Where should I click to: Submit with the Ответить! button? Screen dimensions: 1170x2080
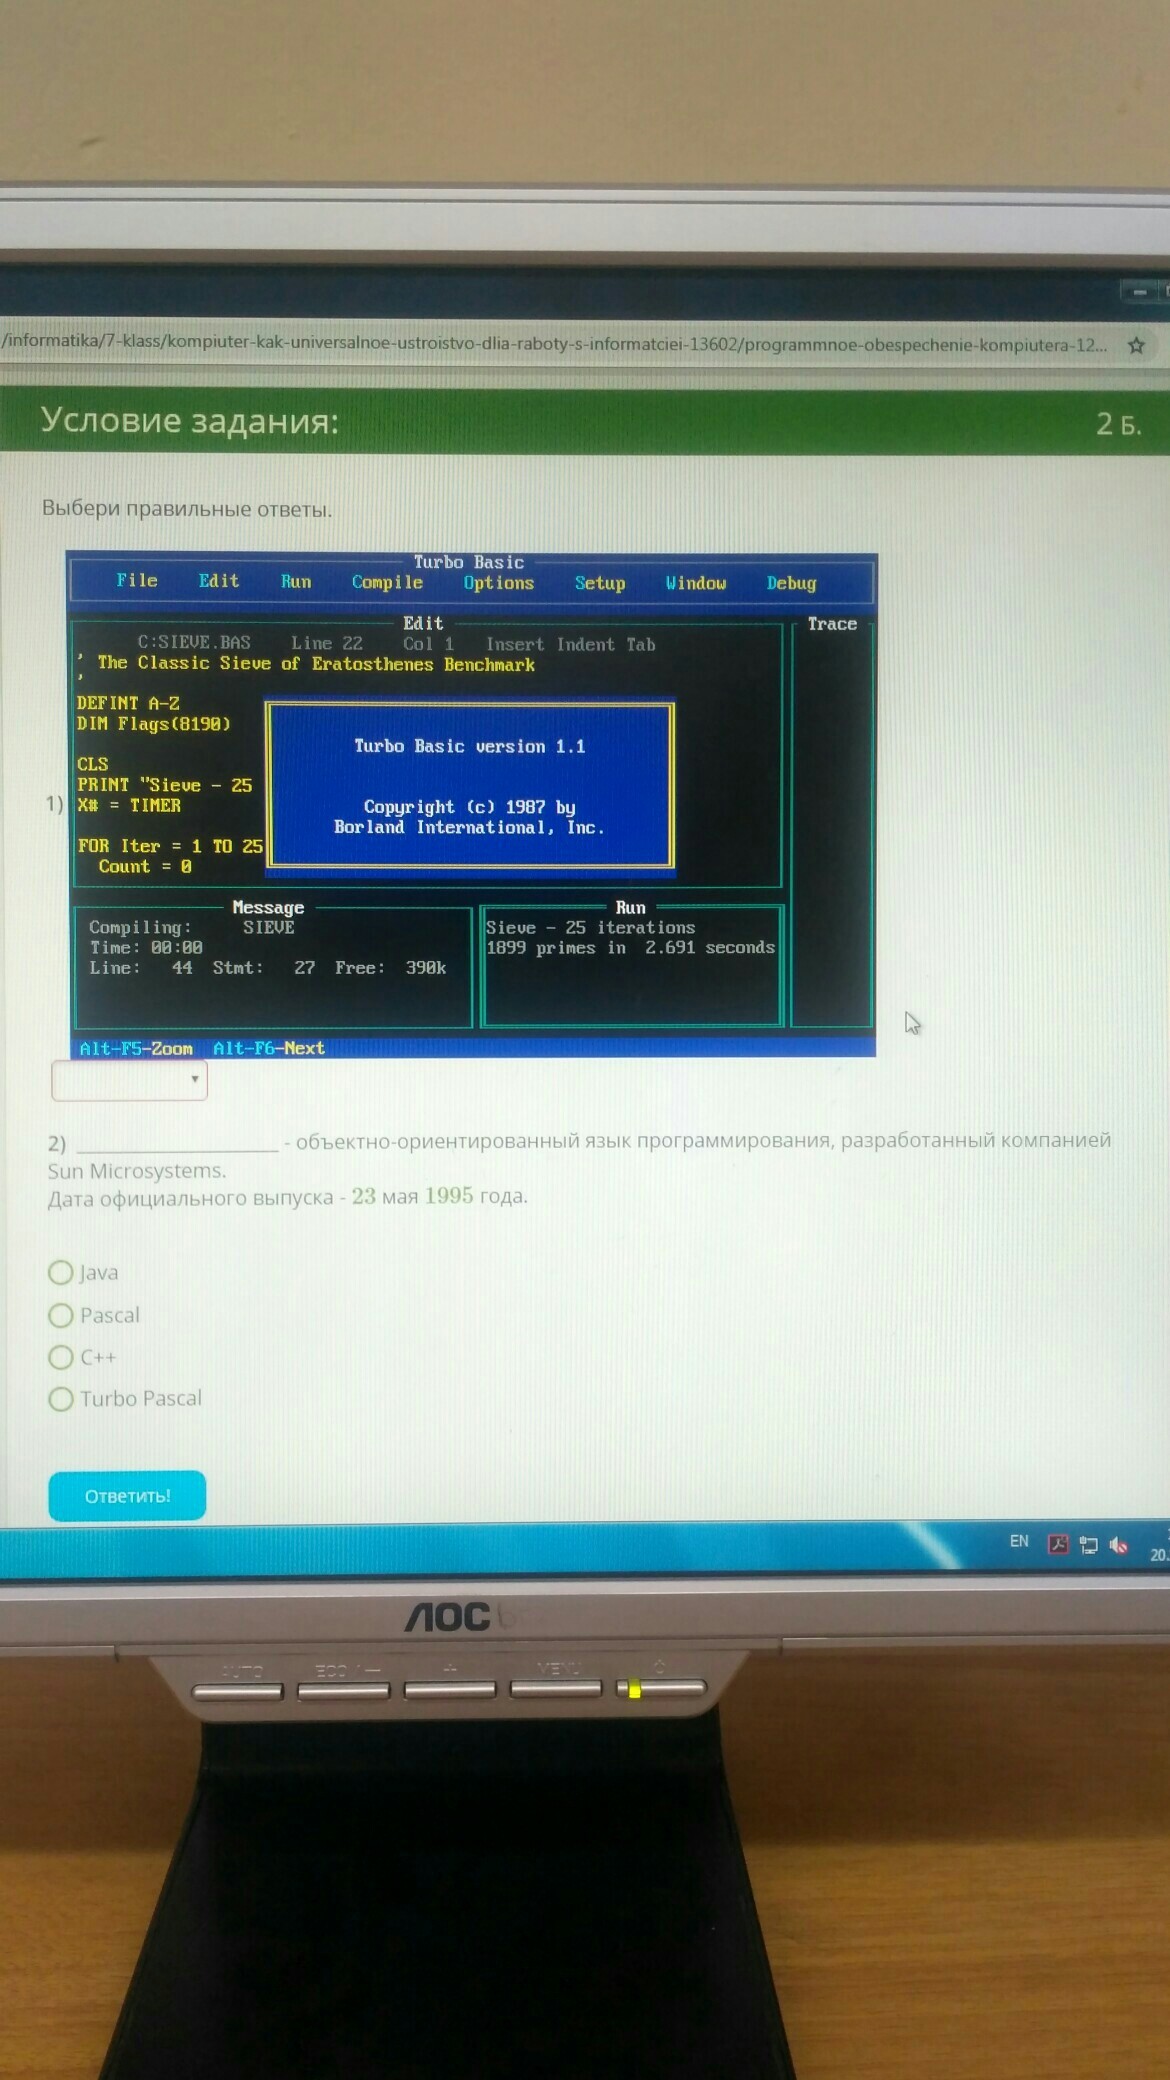point(127,1496)
